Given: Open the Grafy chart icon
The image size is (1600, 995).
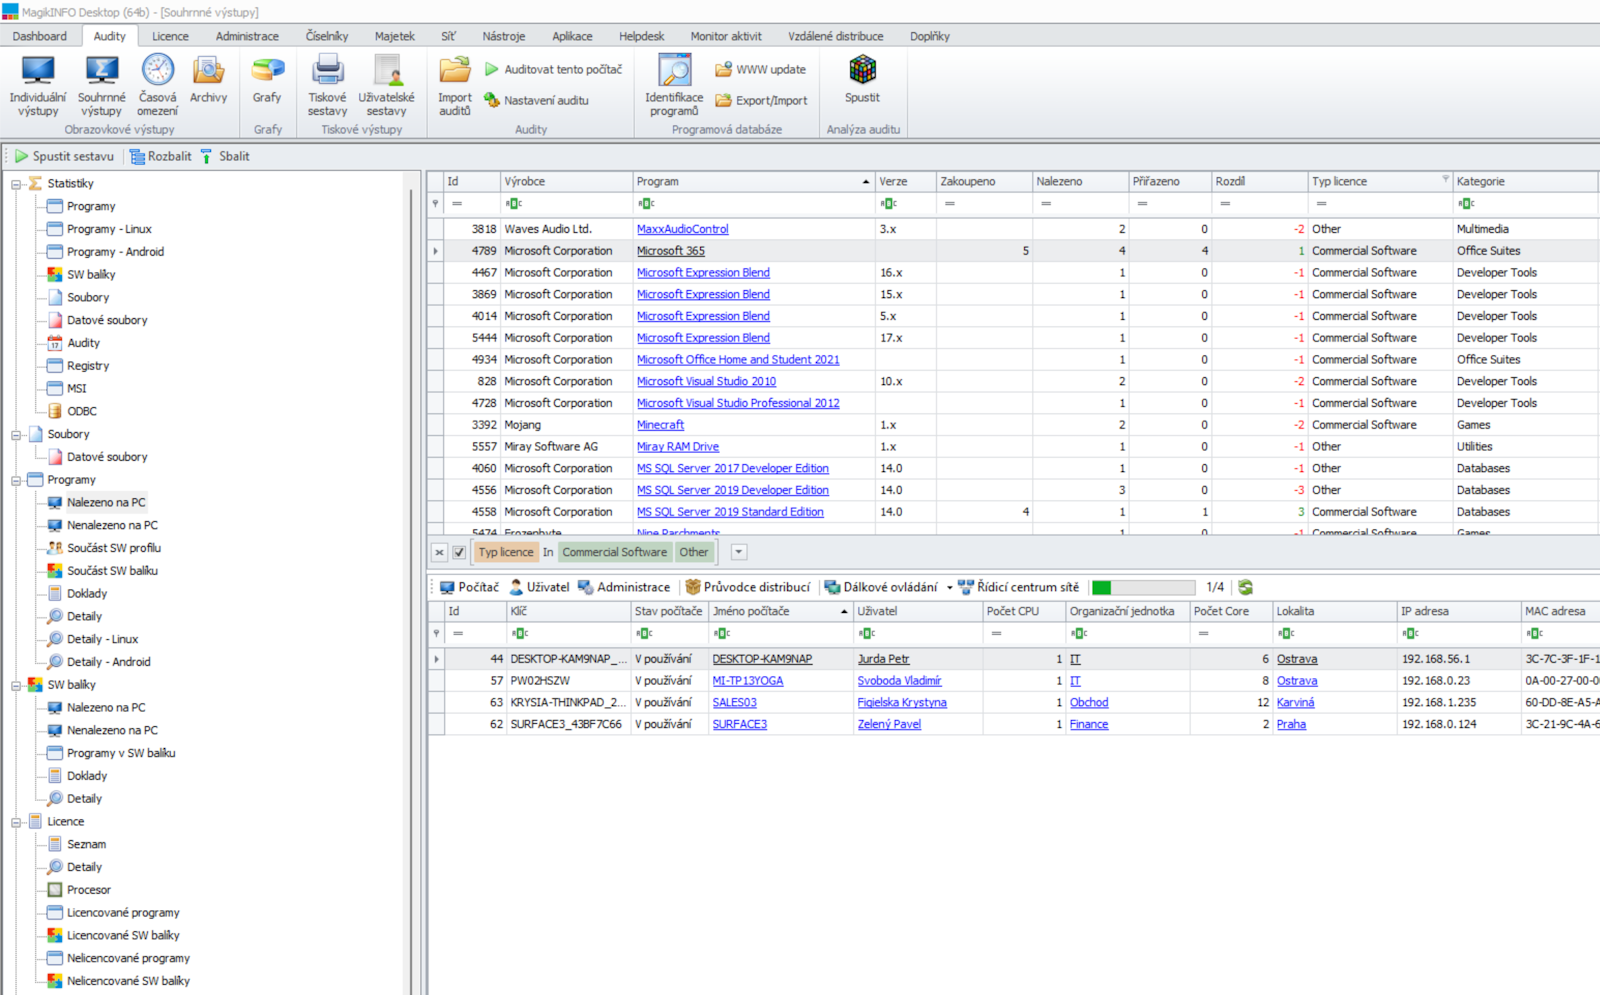Looking at the screenshot, I should pyautogui.click(x=267, y=71).
